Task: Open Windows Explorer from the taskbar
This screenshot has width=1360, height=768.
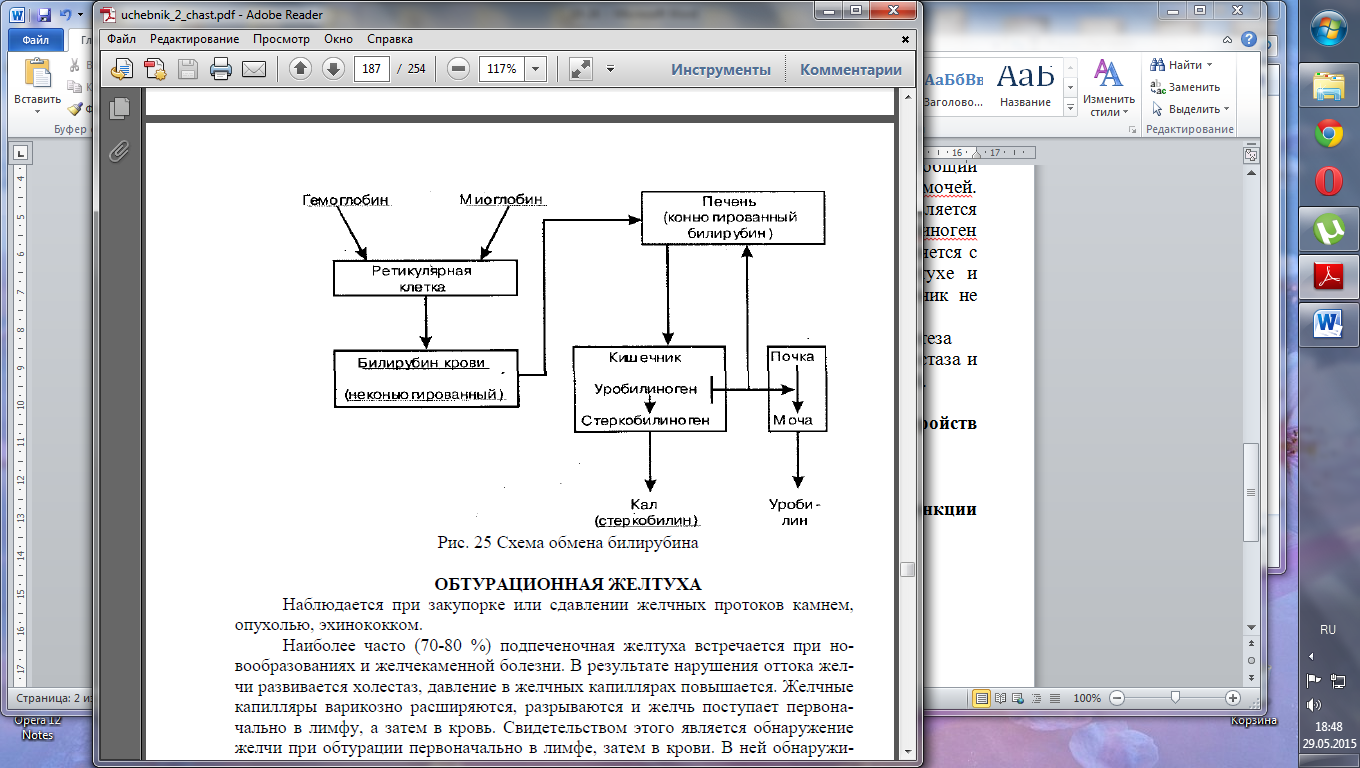Action: (1328, 87)
